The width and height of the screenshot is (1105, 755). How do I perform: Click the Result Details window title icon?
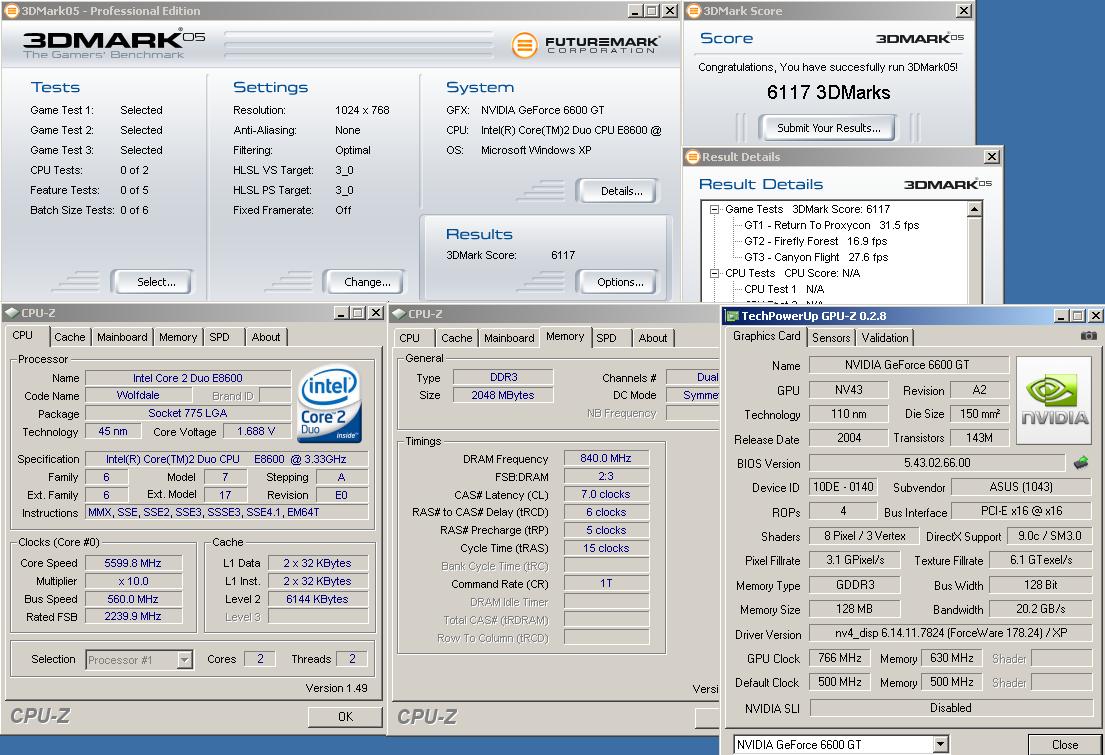[693, 156]
